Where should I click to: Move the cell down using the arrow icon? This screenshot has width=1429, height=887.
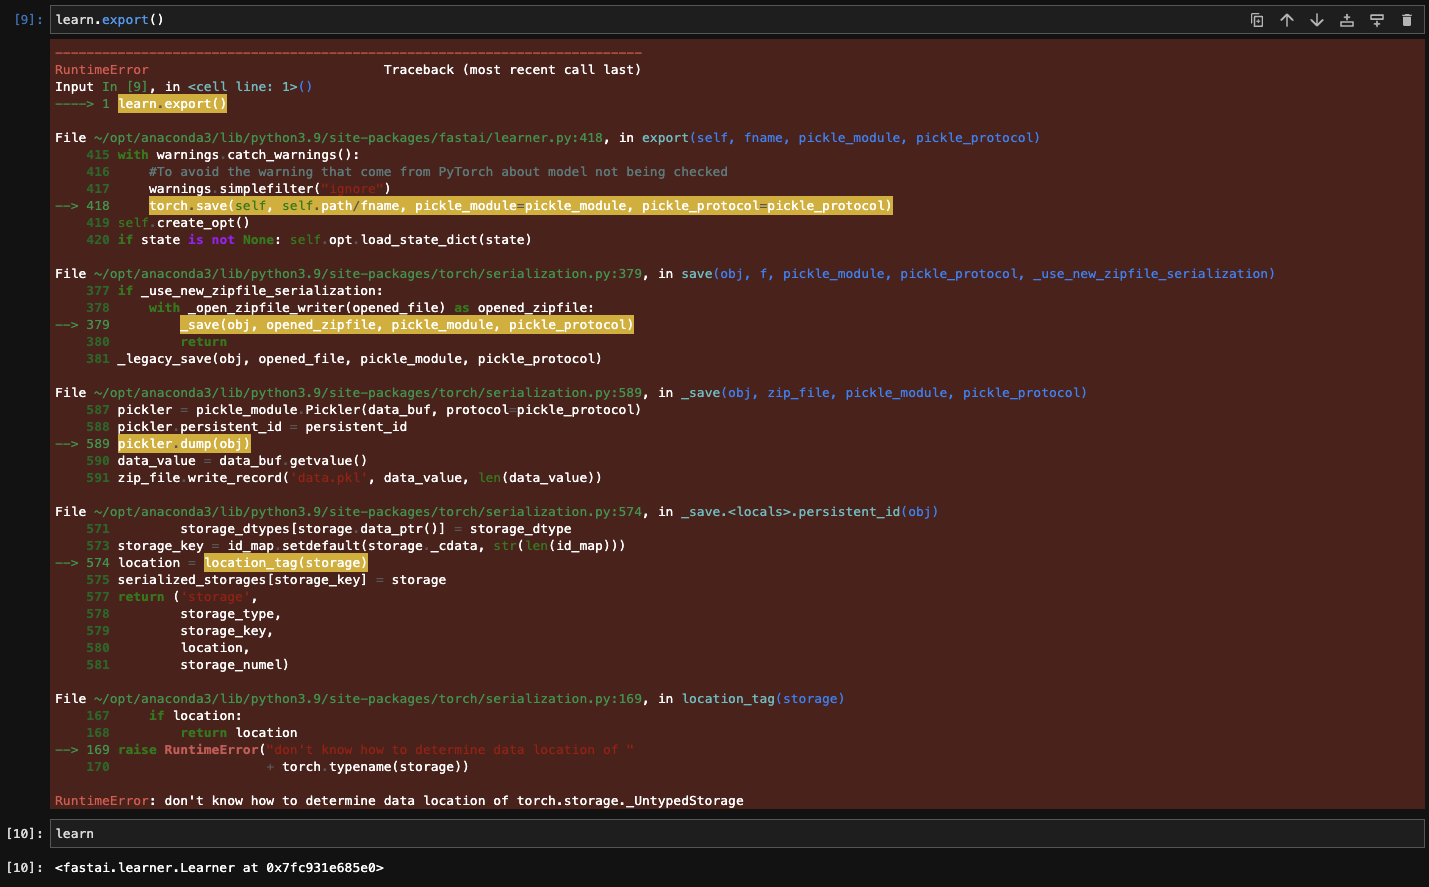point(1317,20)
